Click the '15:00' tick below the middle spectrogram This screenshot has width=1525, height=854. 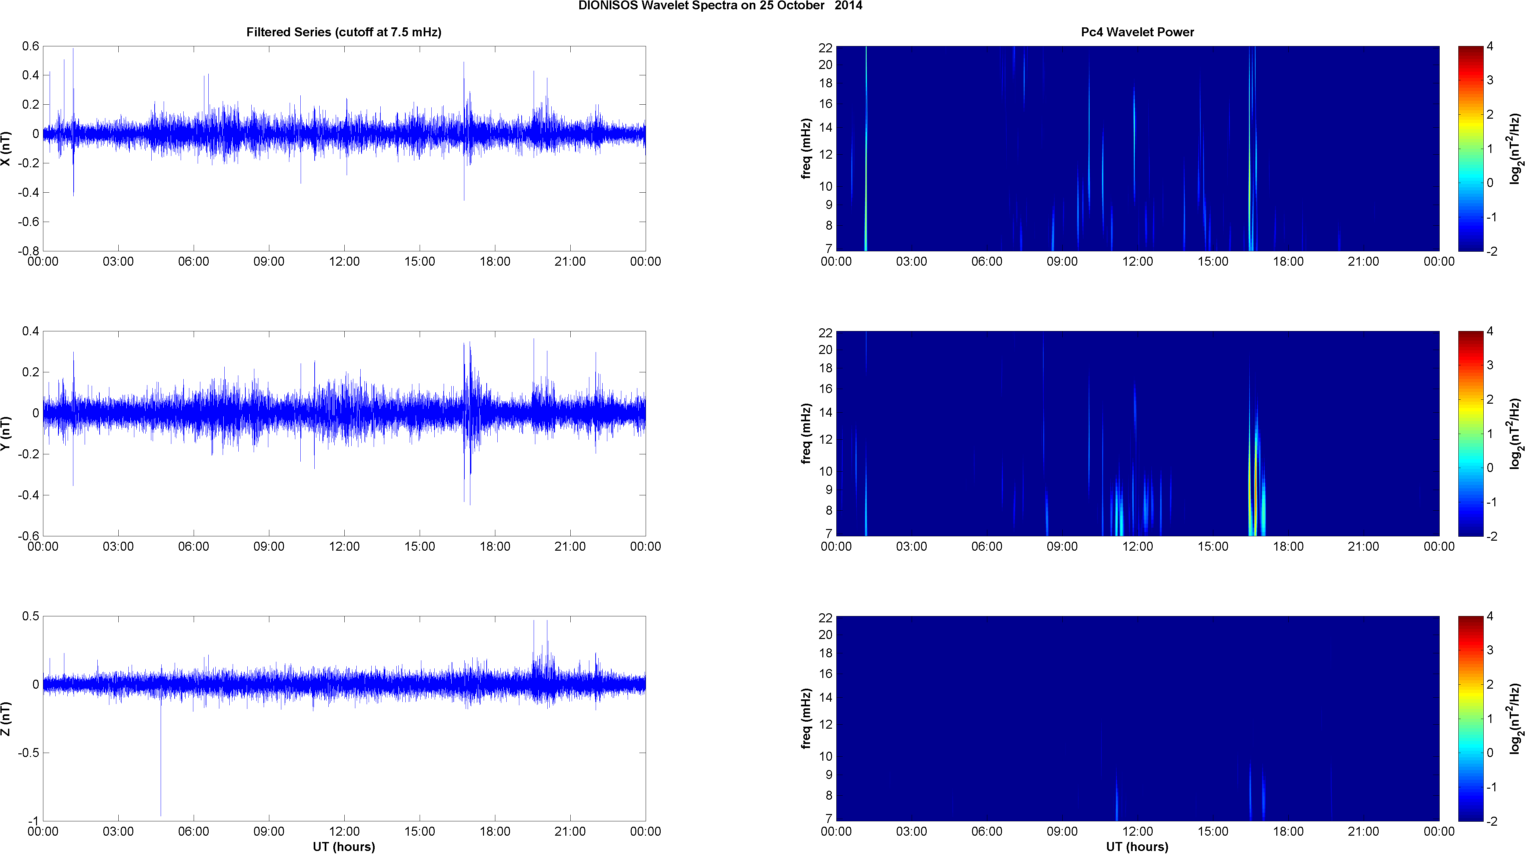[x=1213, y=547]
